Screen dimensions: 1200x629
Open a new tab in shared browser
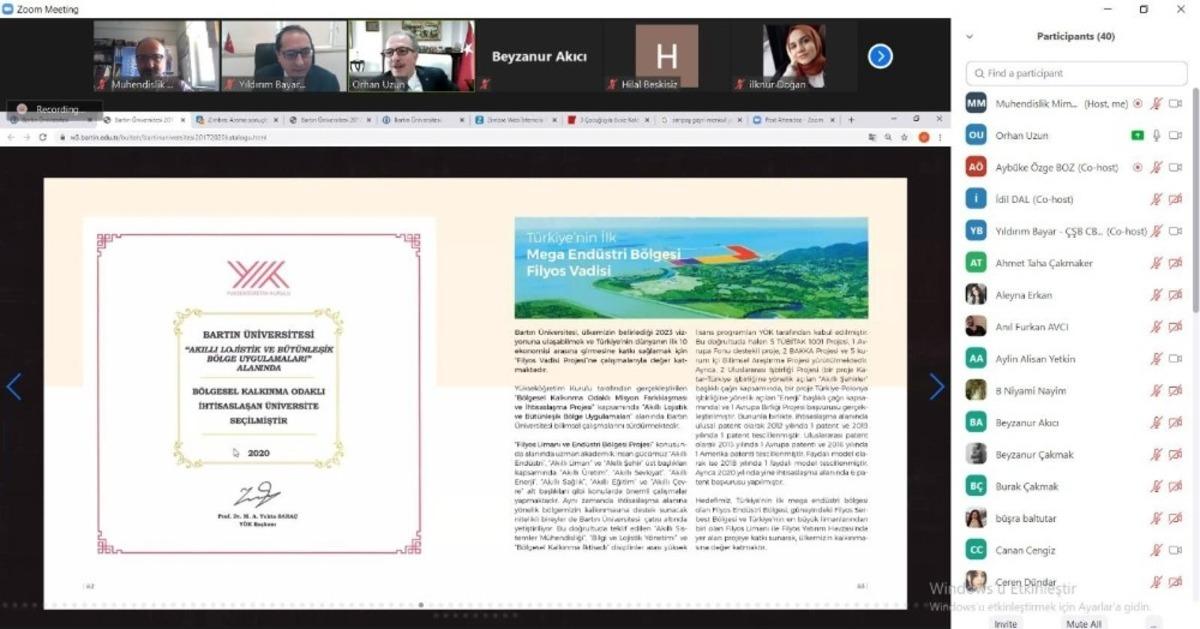pyautogui.click(x=851, y=120)
